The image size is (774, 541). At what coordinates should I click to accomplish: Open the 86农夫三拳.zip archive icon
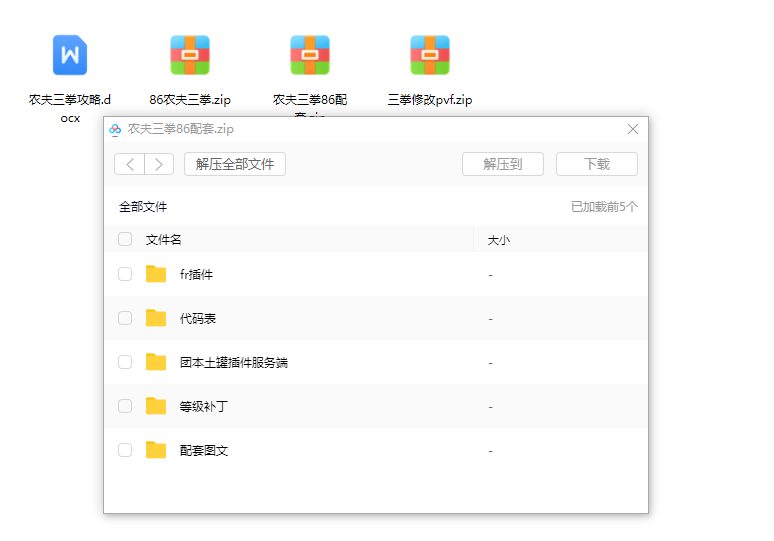click(190, 55)
